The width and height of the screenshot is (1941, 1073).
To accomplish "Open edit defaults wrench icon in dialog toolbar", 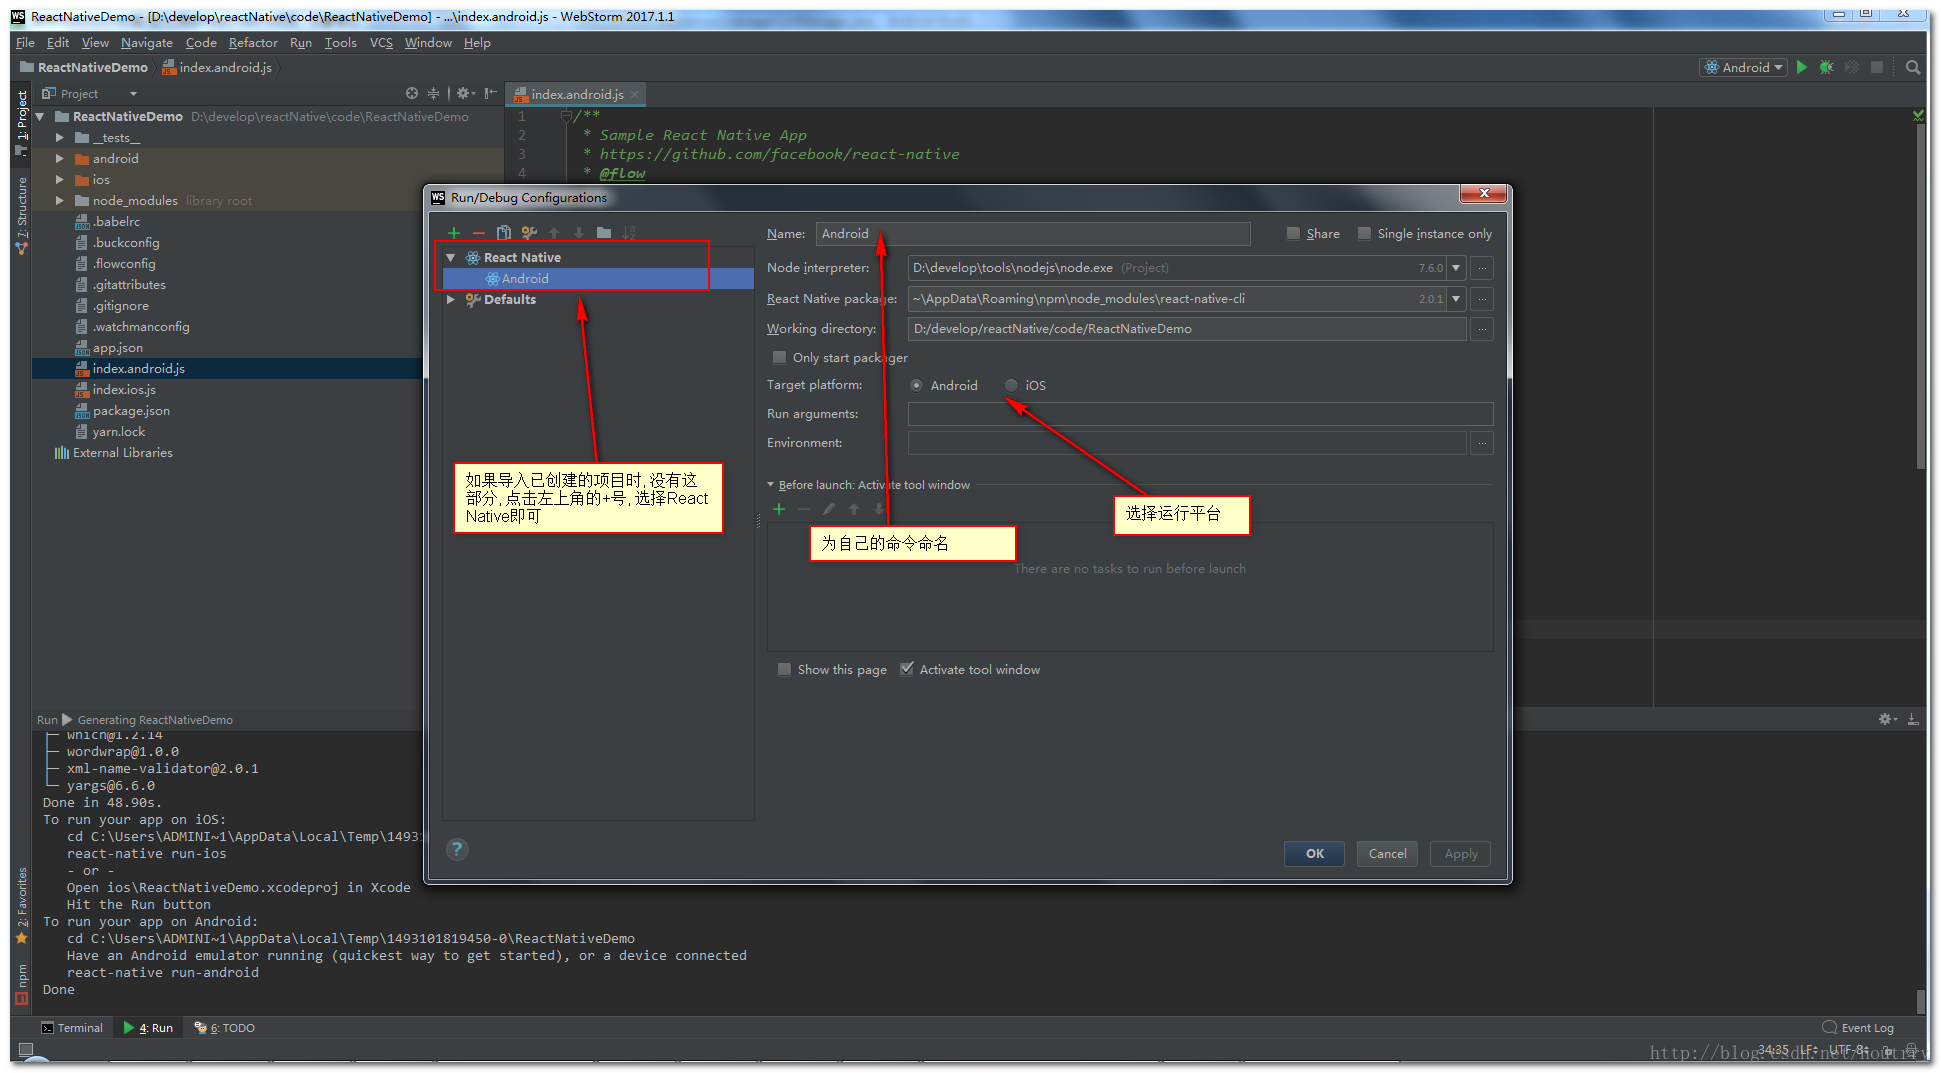I will coord(529,233).
